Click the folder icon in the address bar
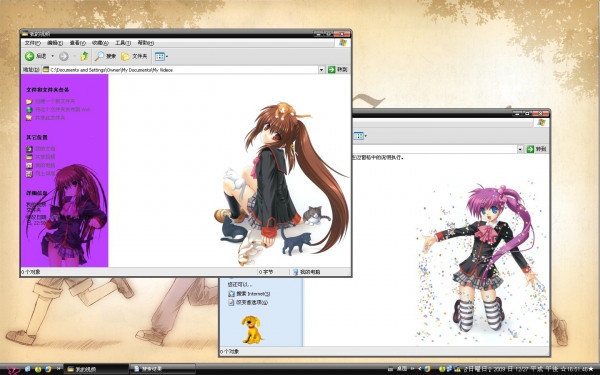This screenshot has height=375, width=600. pos(46,69)
